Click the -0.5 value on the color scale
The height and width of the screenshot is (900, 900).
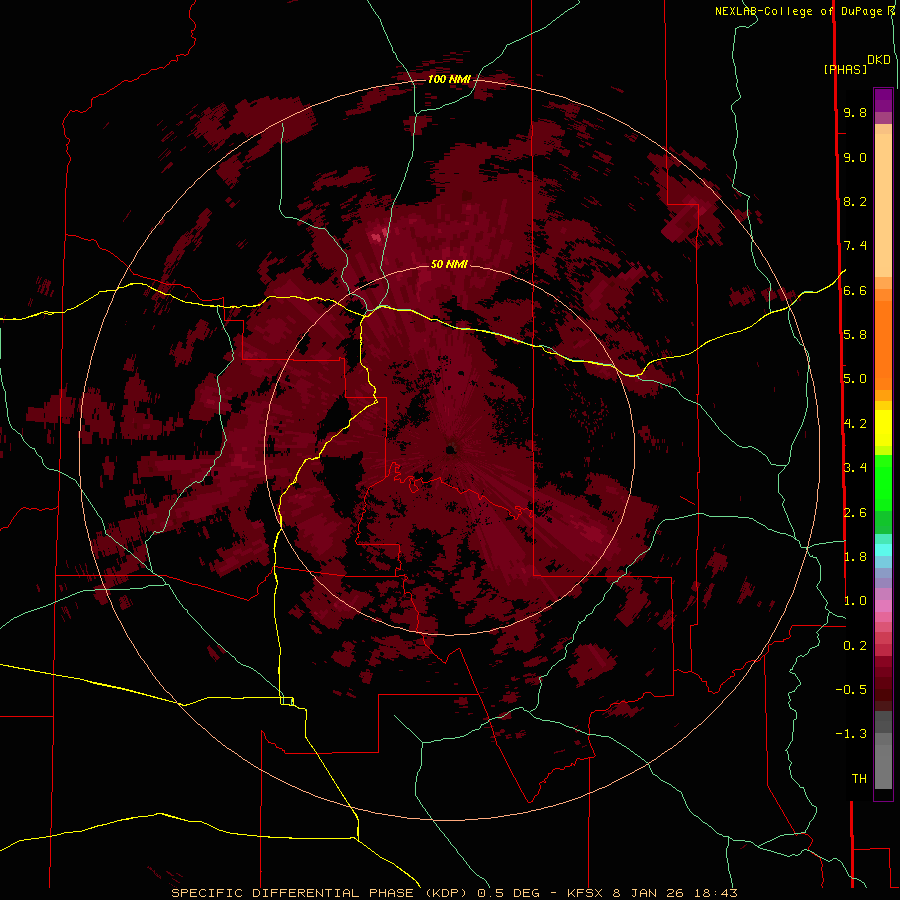pos(851,690)
